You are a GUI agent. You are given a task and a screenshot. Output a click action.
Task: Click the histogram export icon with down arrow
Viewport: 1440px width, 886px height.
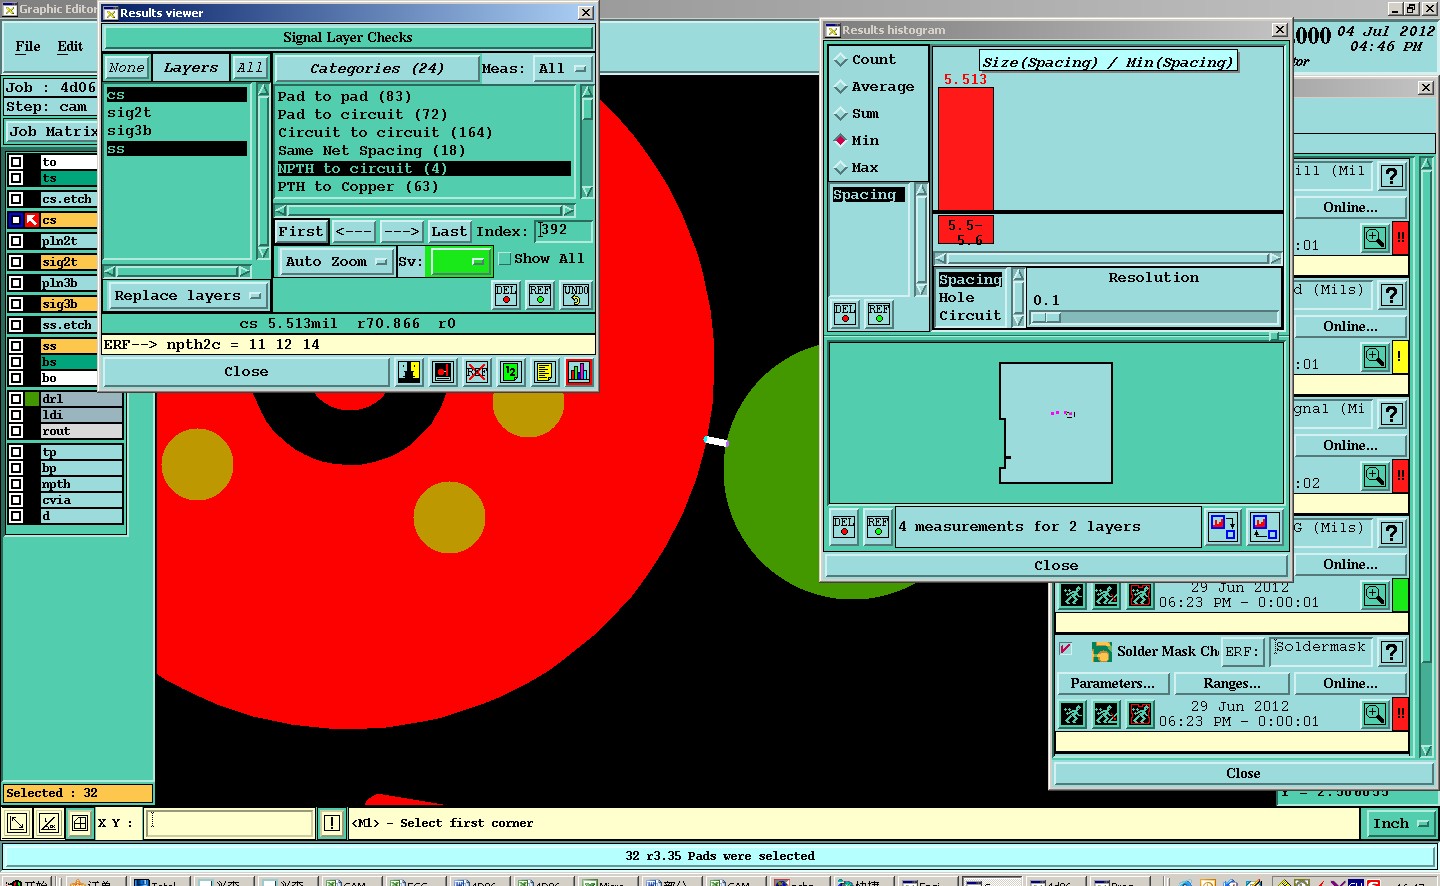point(1223,527)
